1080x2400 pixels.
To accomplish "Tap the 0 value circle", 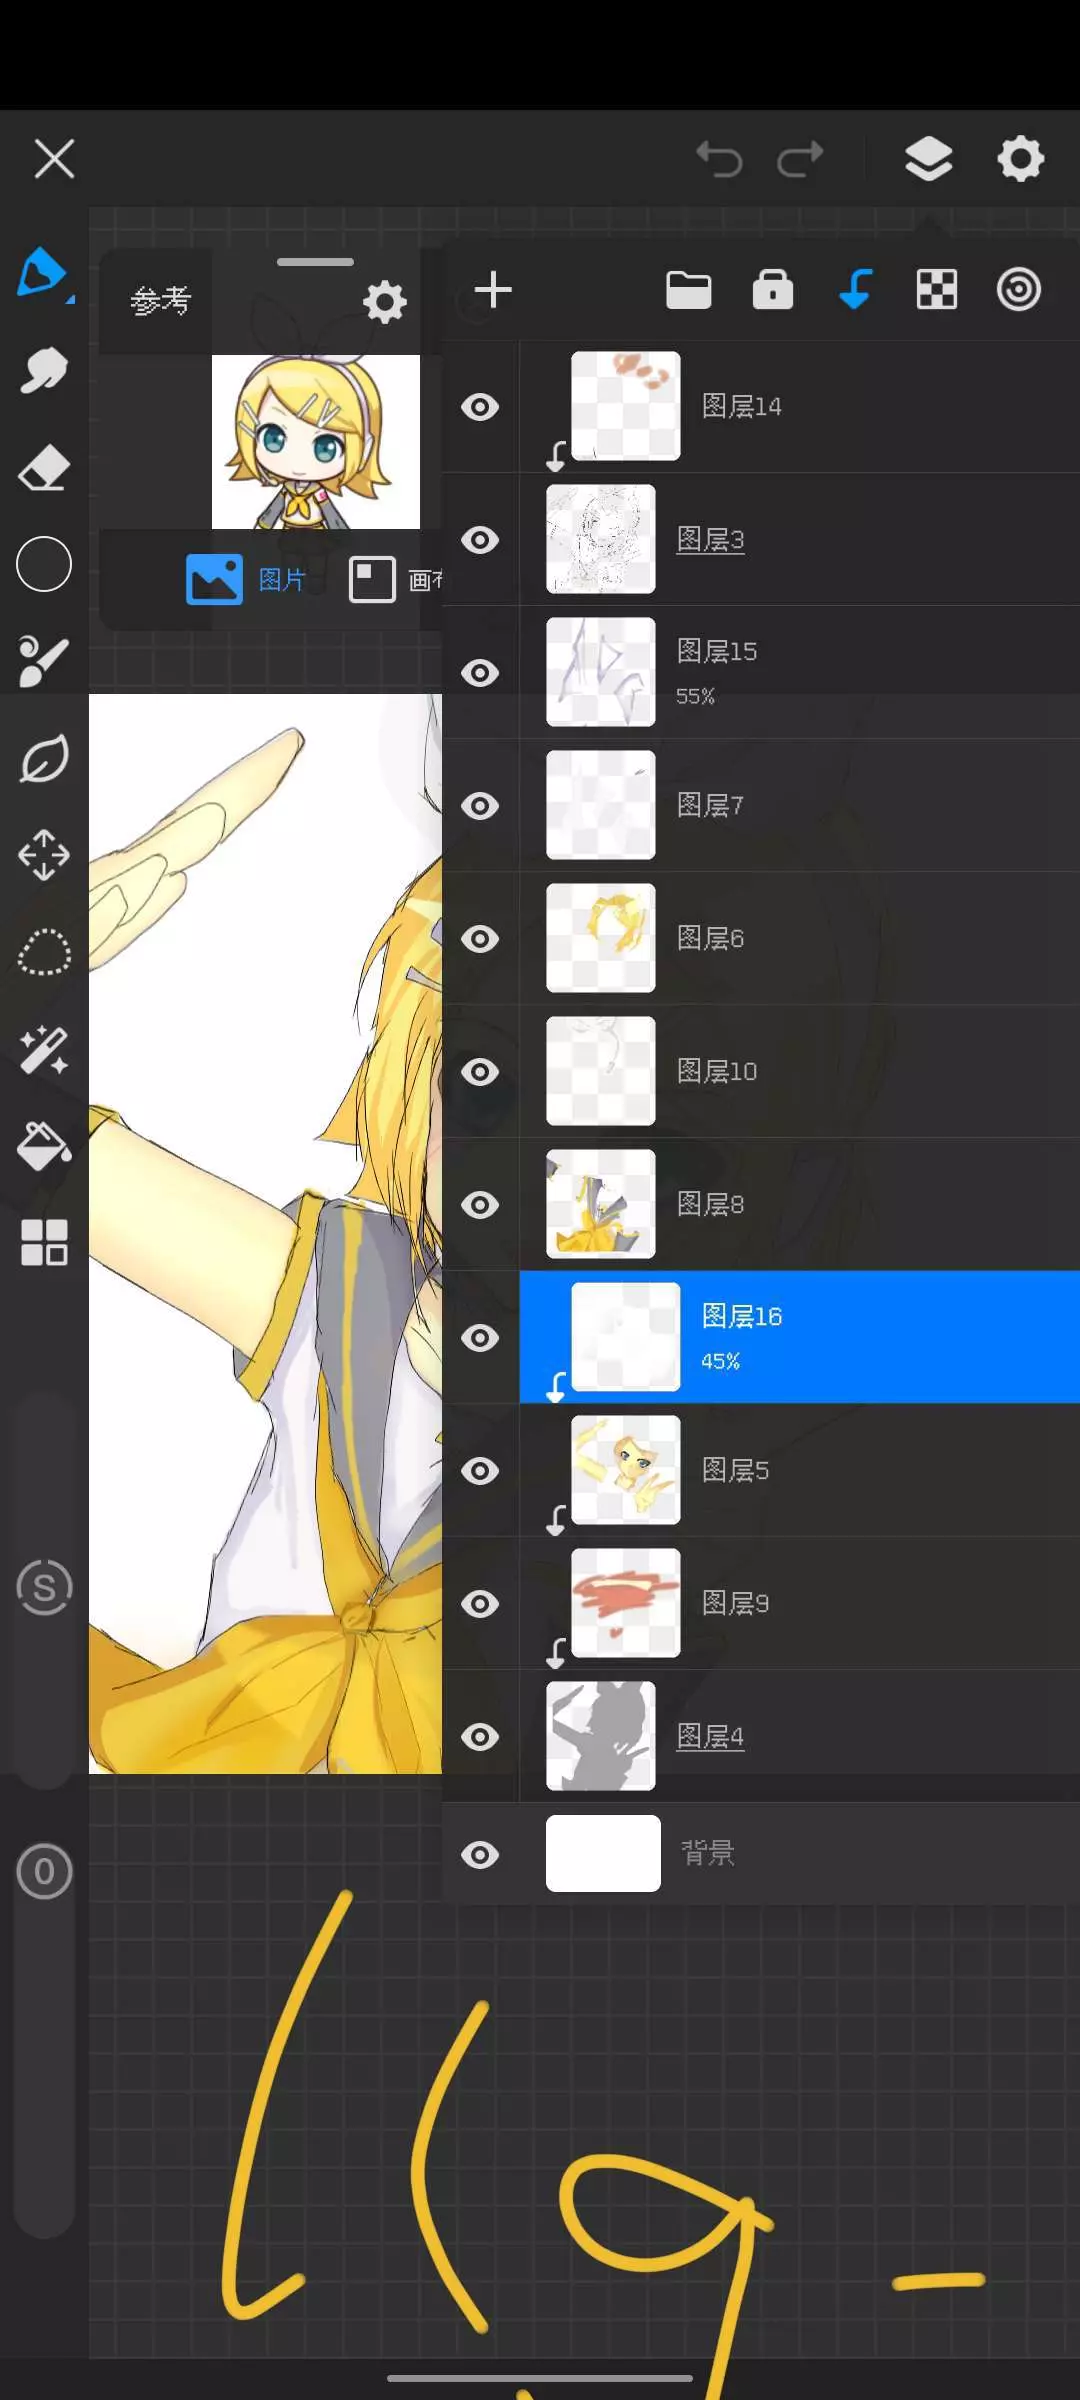I will 45,1871.
